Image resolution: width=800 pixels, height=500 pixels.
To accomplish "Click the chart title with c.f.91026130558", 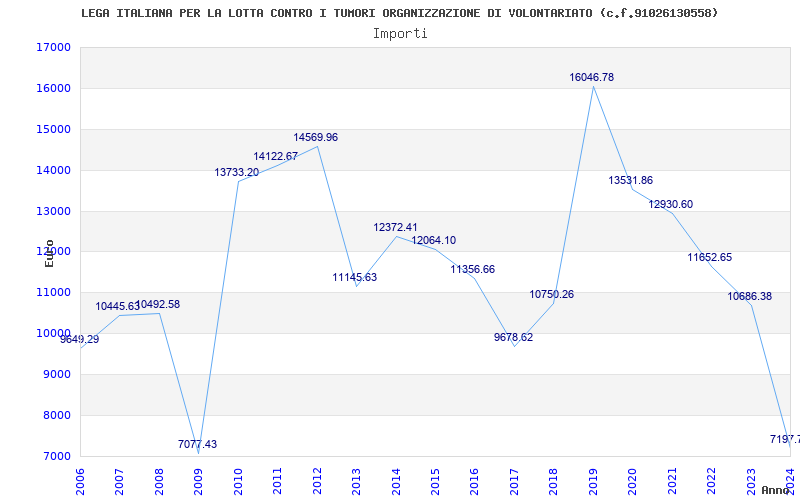I will point(399,13).
